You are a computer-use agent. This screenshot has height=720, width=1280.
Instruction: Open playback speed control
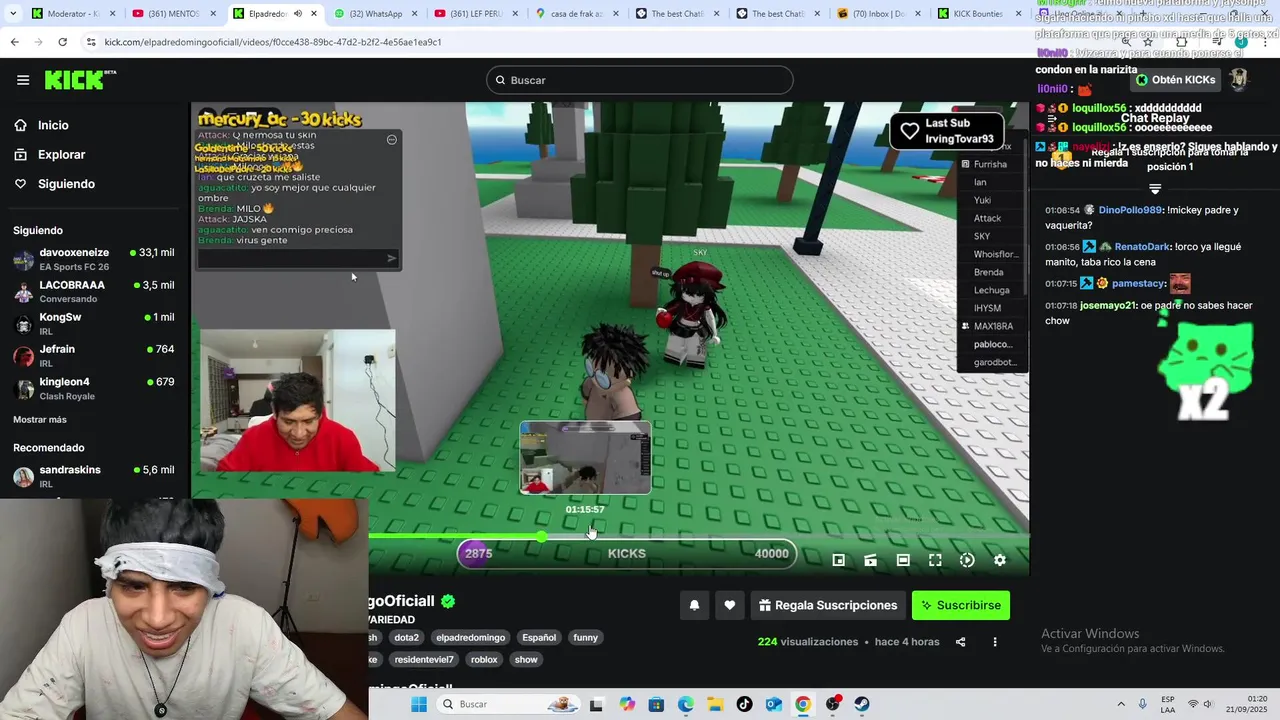coord(967,560)
